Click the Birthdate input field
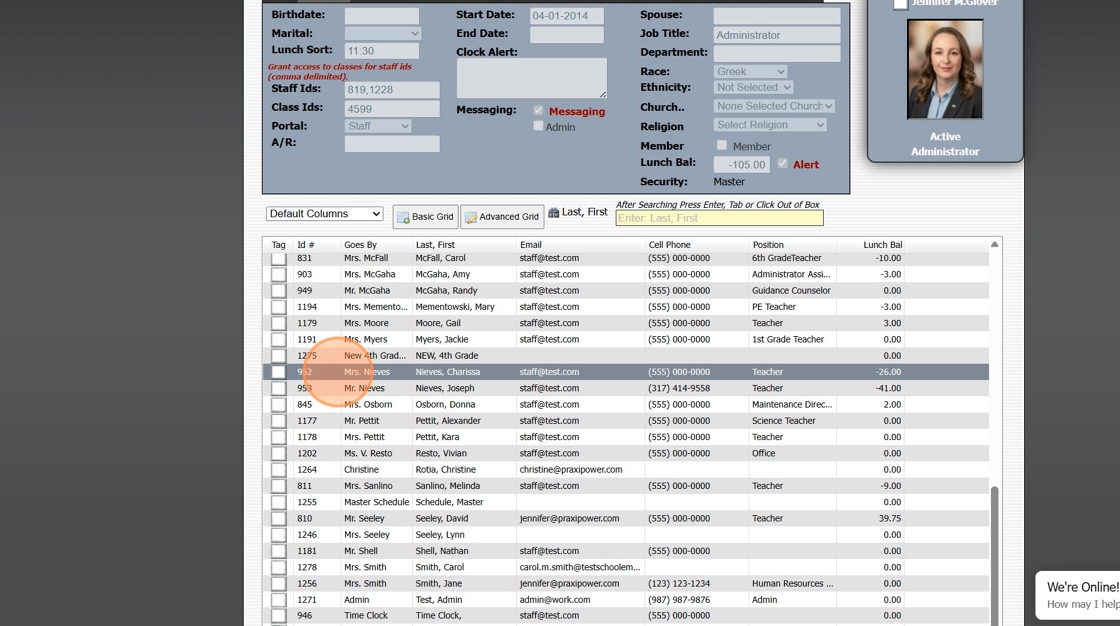Screen dimensions: 1120x626 tap(381, 16)
